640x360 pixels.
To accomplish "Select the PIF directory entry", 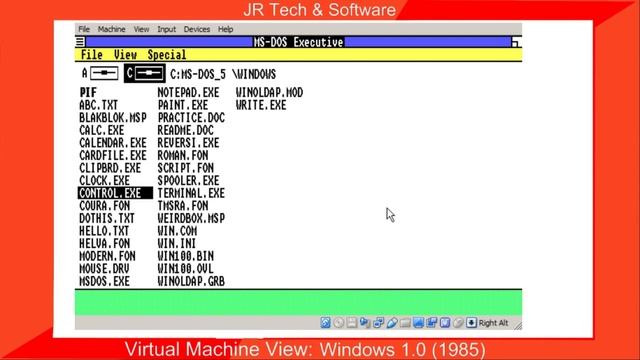I will [x=88, y=93].
